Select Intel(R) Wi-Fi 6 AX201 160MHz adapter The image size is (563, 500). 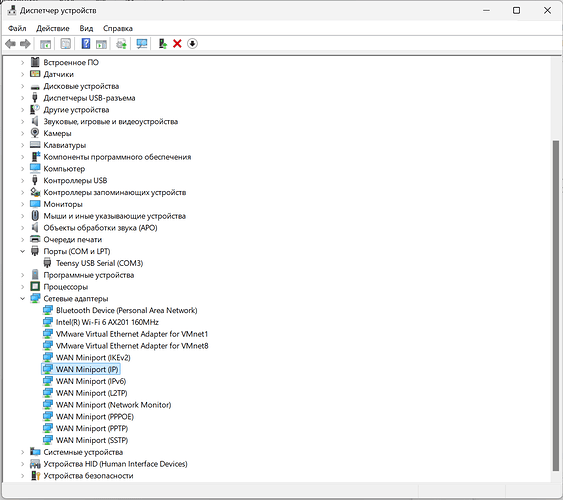(107, 322)
